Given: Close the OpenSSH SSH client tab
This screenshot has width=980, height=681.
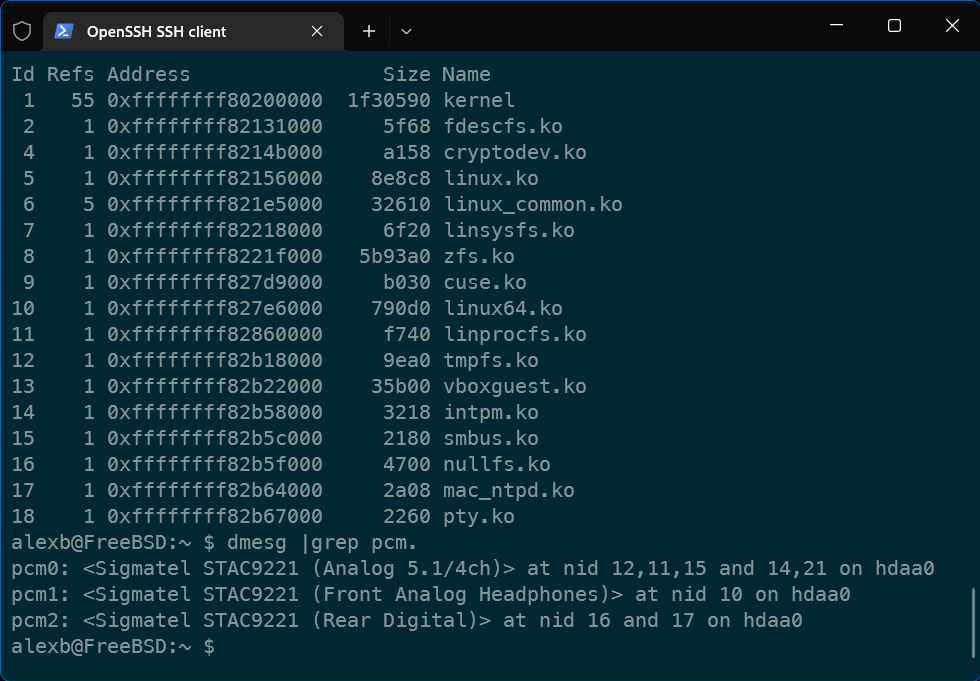Looking at the screenshot, I should tap(317, 31).
